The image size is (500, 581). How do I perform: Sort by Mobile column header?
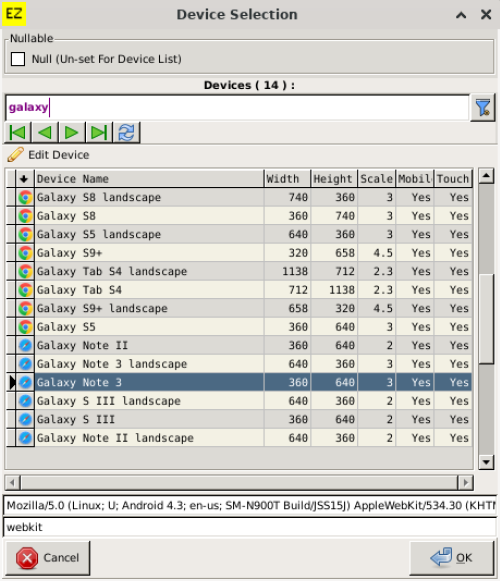click(x=415, y=179)
